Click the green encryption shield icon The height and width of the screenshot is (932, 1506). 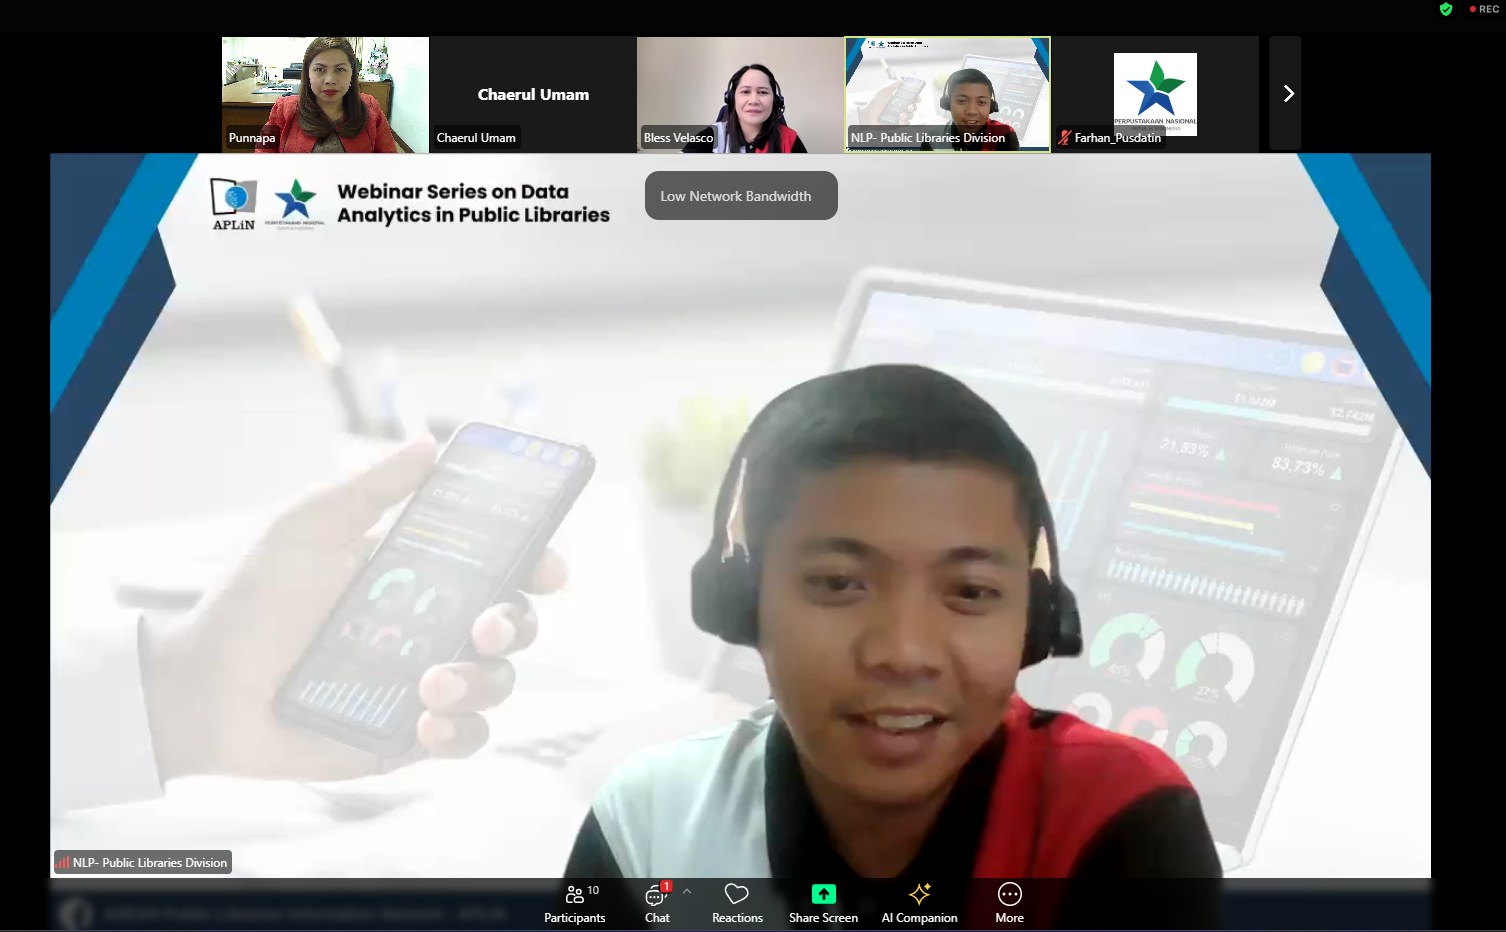pyautogui.click(x=1445, y=9)
